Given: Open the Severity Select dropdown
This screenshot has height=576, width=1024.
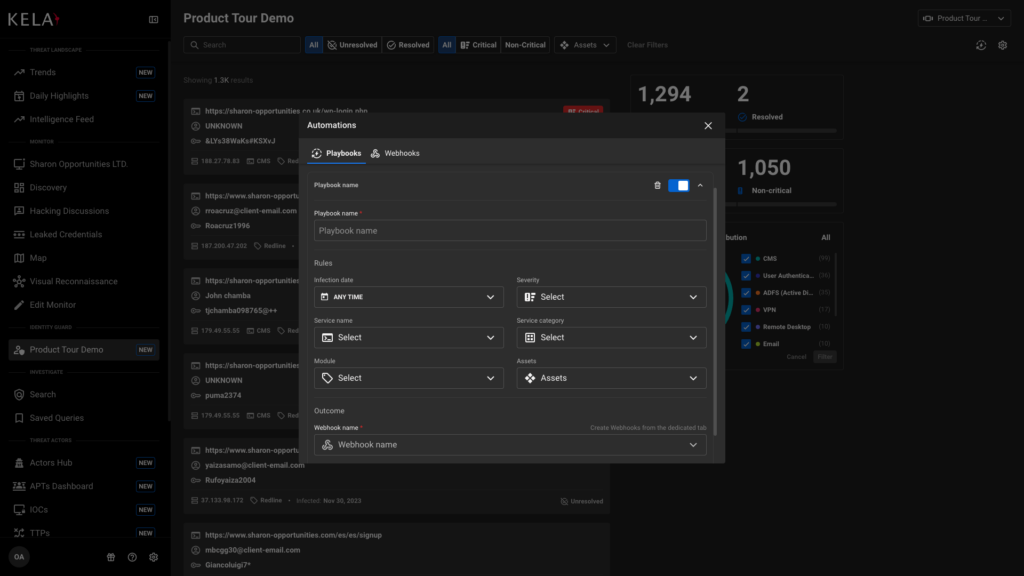Looking at the screenshot, I should point(611,297).
